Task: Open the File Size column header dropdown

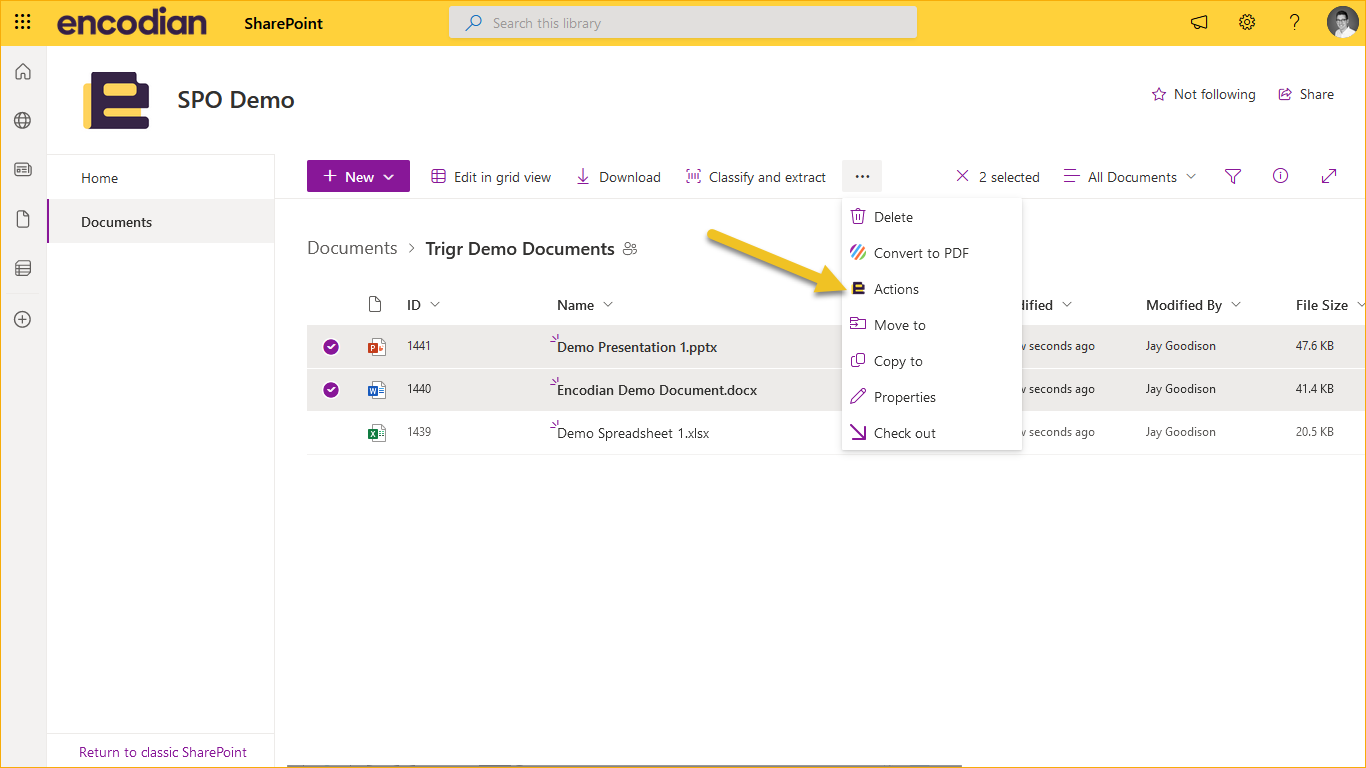Action: [1329, 305]
